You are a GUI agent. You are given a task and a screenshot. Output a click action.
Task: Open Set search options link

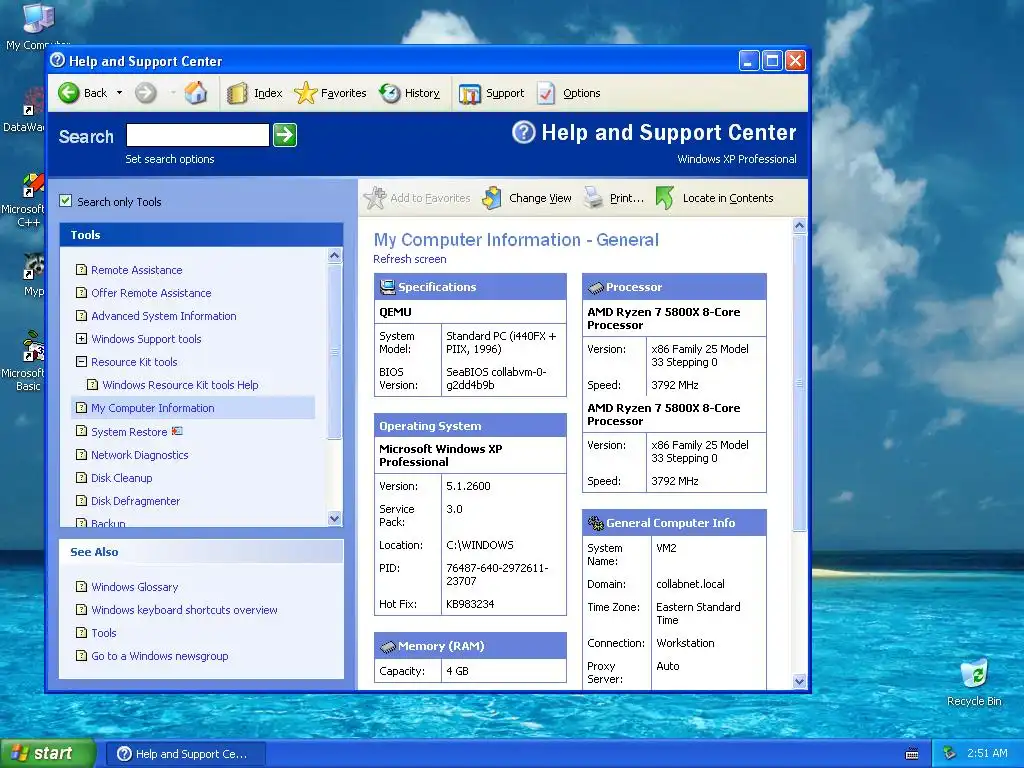pyautogui.click(x=170, y=159)
